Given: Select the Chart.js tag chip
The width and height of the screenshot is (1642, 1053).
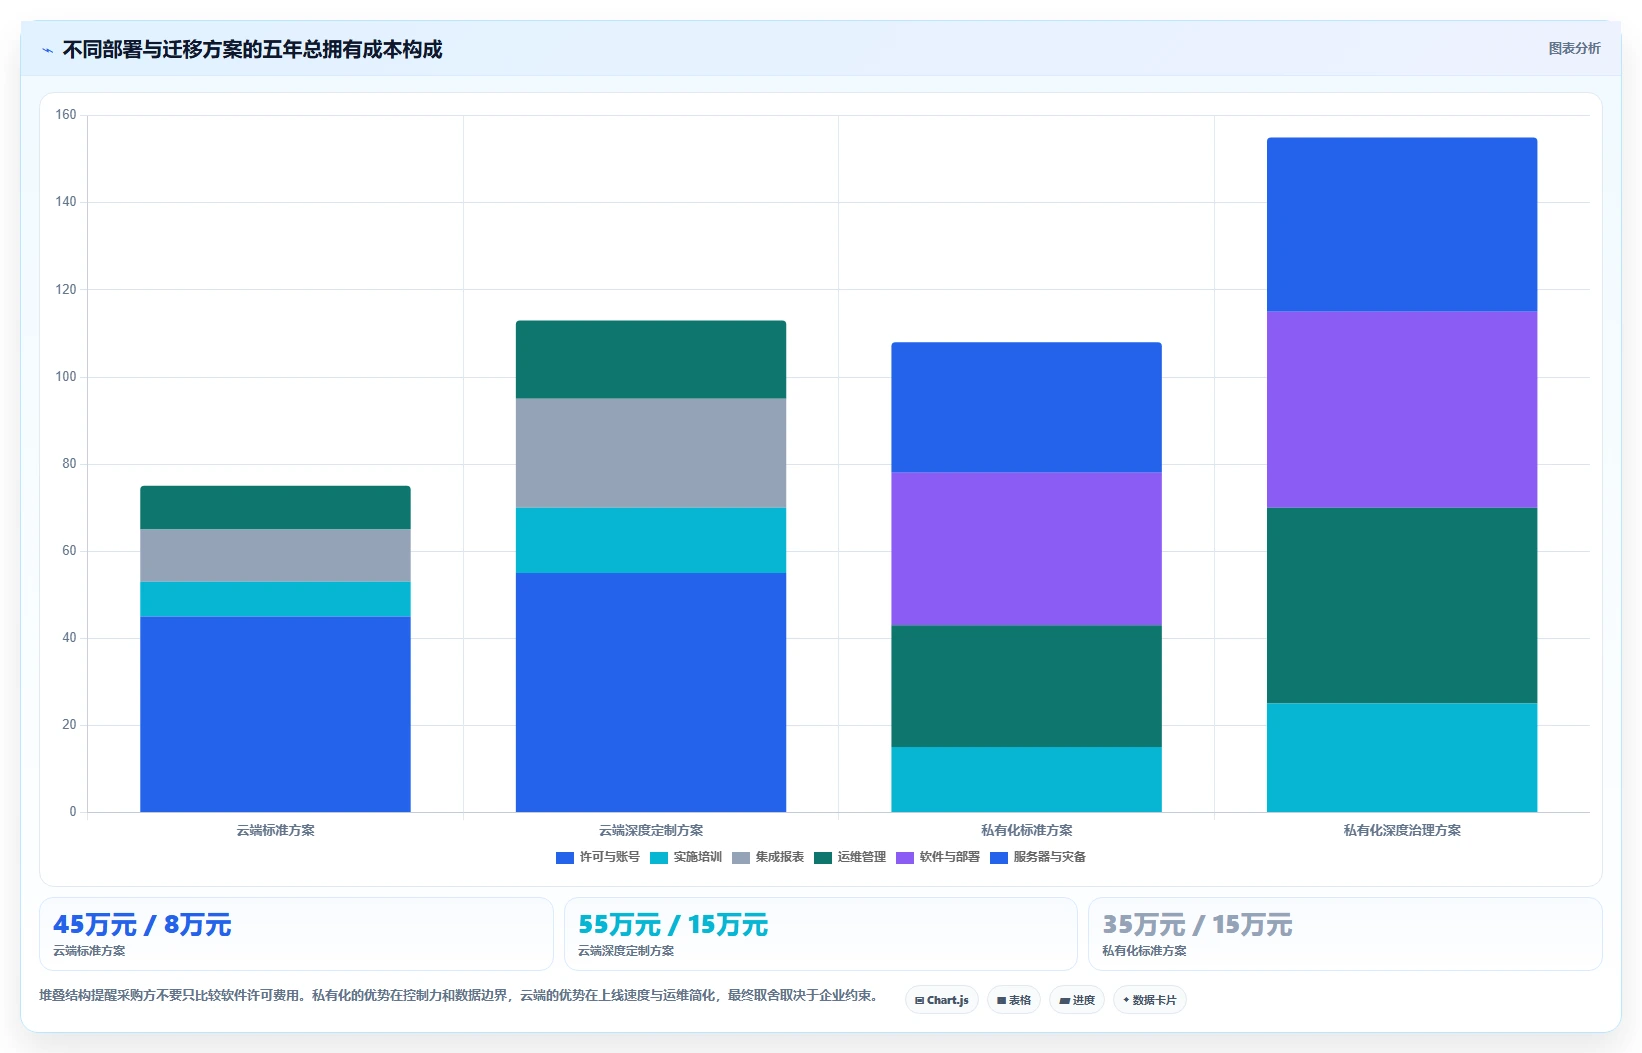Looking at the screenshot, I should click(x=942, y=1000).
